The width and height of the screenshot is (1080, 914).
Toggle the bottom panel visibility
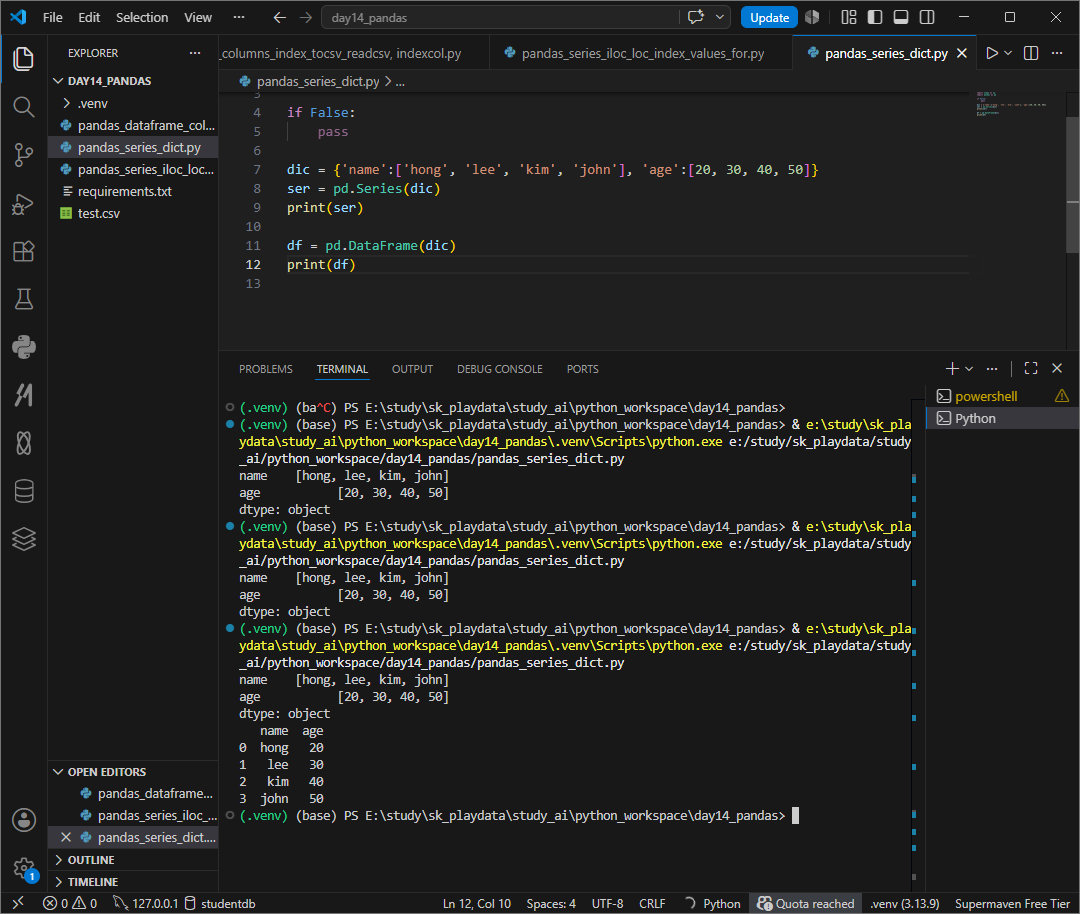tap(901, 17)
